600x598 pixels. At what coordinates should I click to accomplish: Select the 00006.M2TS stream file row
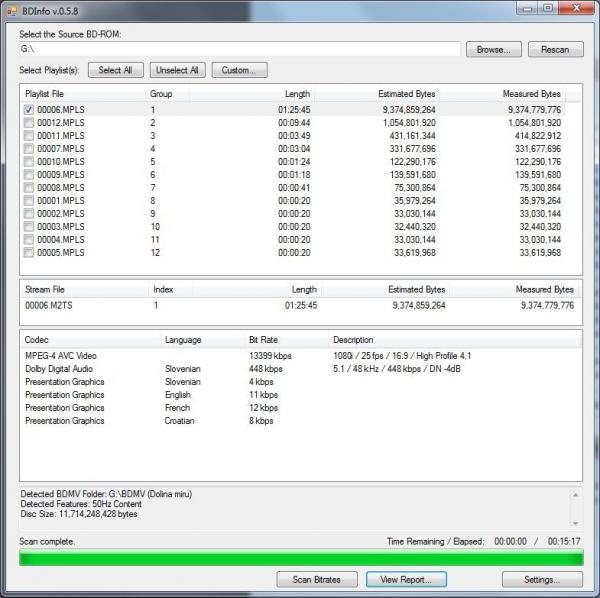pos(45,305)
